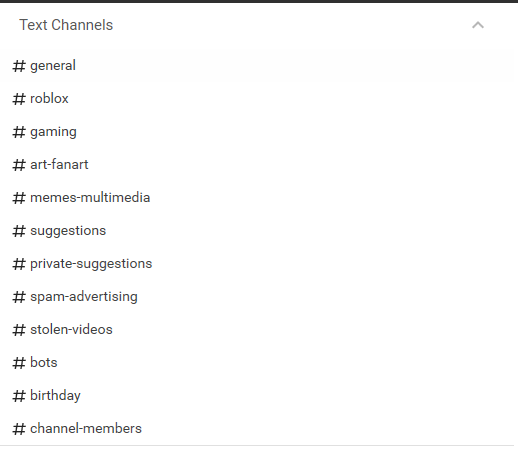Click the hash icon beside channel-members
Image resolution: width=518 pixels, height=456 pixels.
point(19,429)
